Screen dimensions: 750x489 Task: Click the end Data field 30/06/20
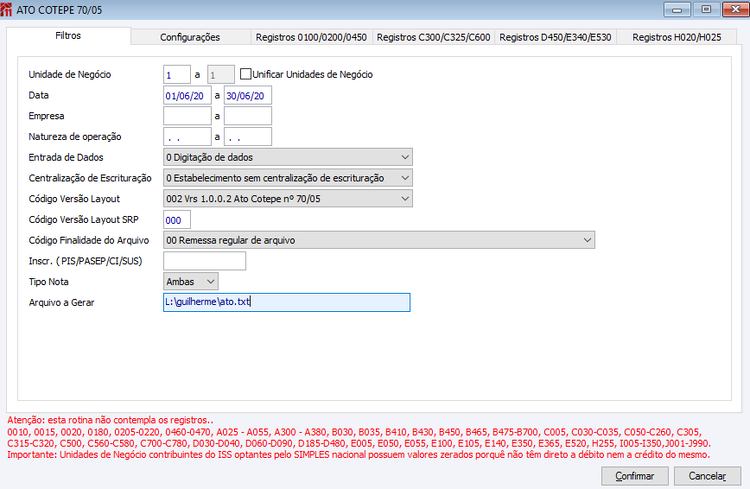pos(248,95)
